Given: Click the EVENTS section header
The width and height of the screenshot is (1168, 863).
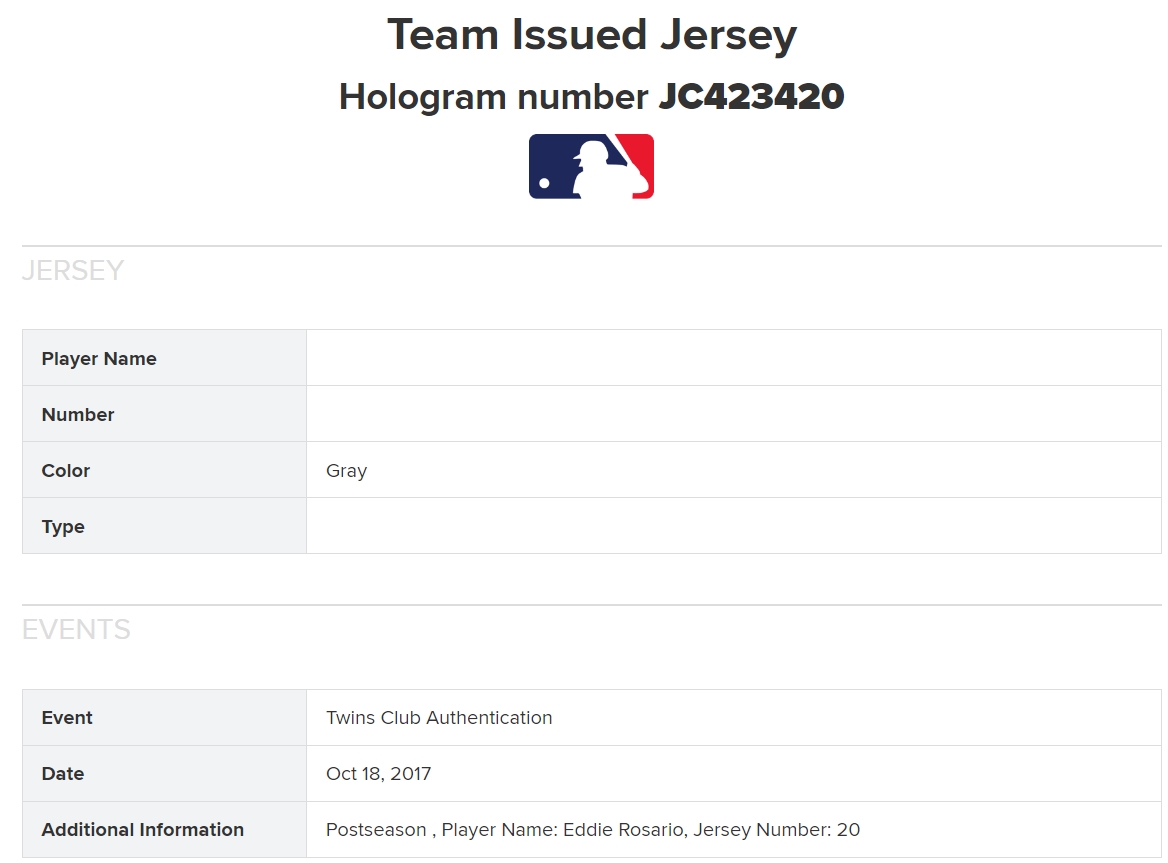Looking at the screenshot, I should tap(76, 629).
